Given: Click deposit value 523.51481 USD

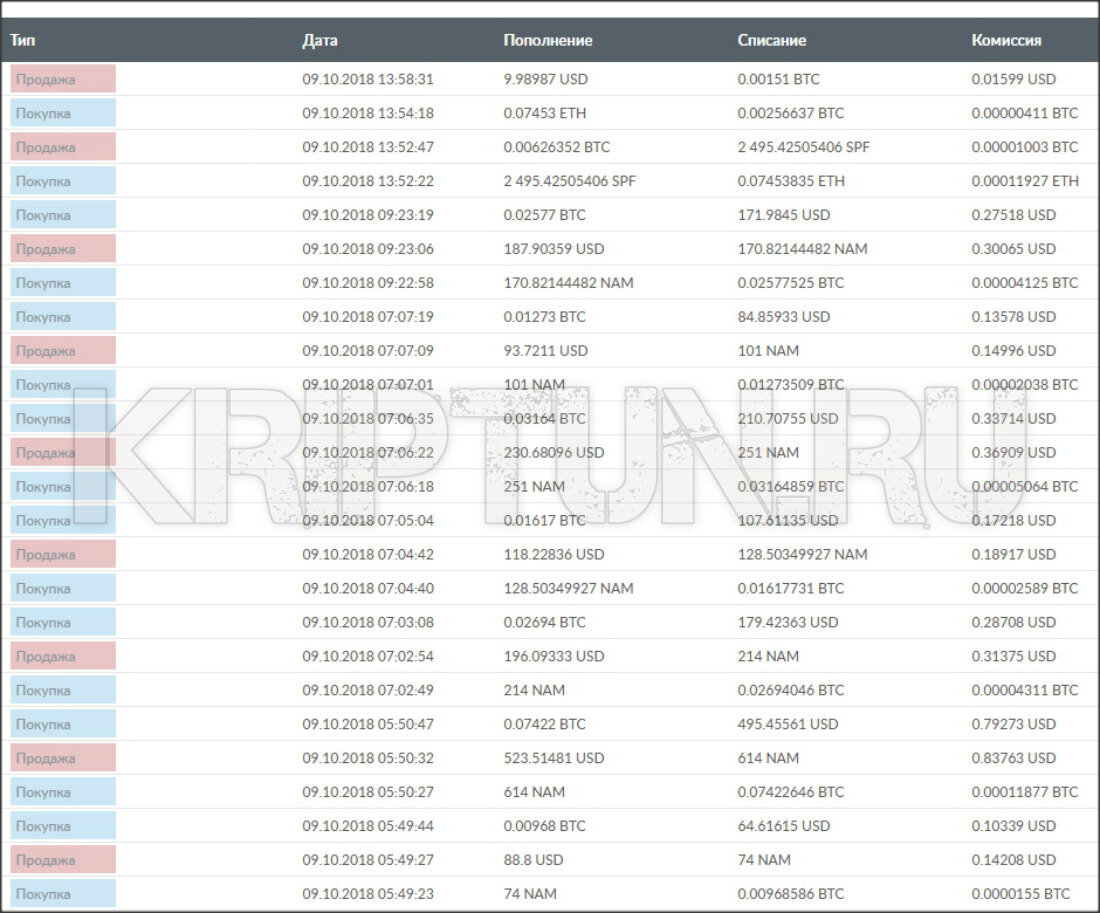Looking at the screenshot, I should pos(554,758).
